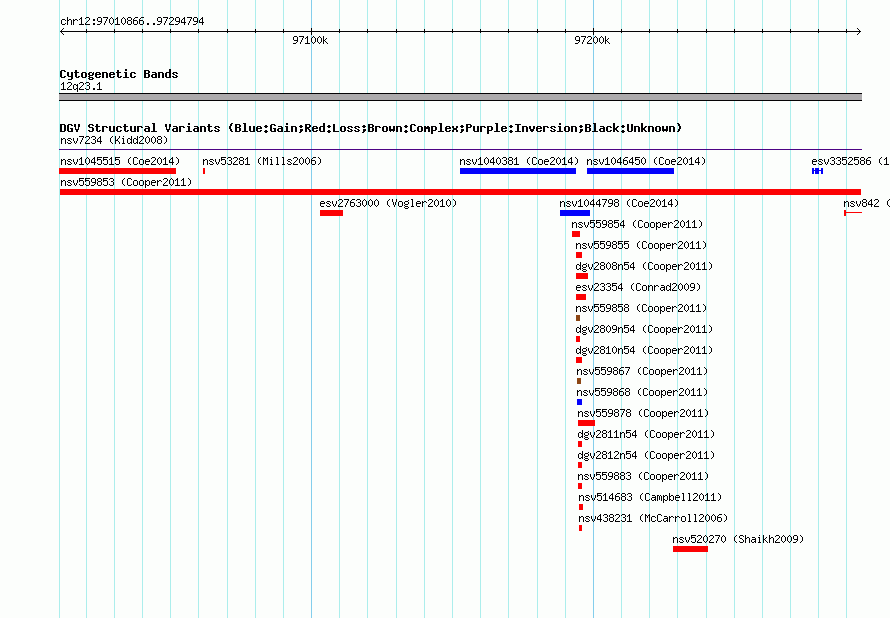Click the DGV Structural Variants track title

(371, 128)
